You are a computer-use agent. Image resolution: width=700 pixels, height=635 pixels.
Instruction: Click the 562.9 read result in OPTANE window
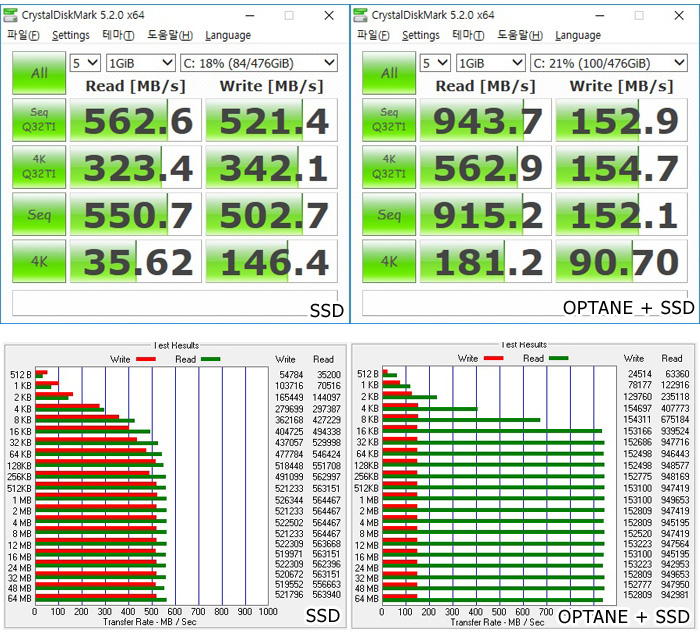coord(486,167)
